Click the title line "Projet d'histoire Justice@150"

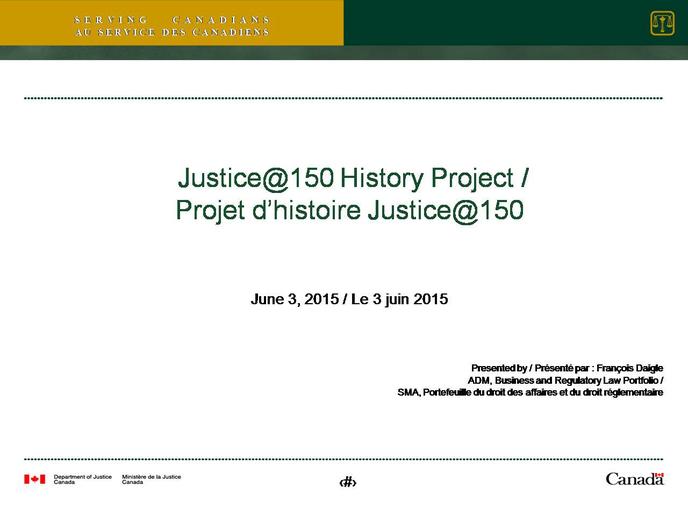[350, 210]
